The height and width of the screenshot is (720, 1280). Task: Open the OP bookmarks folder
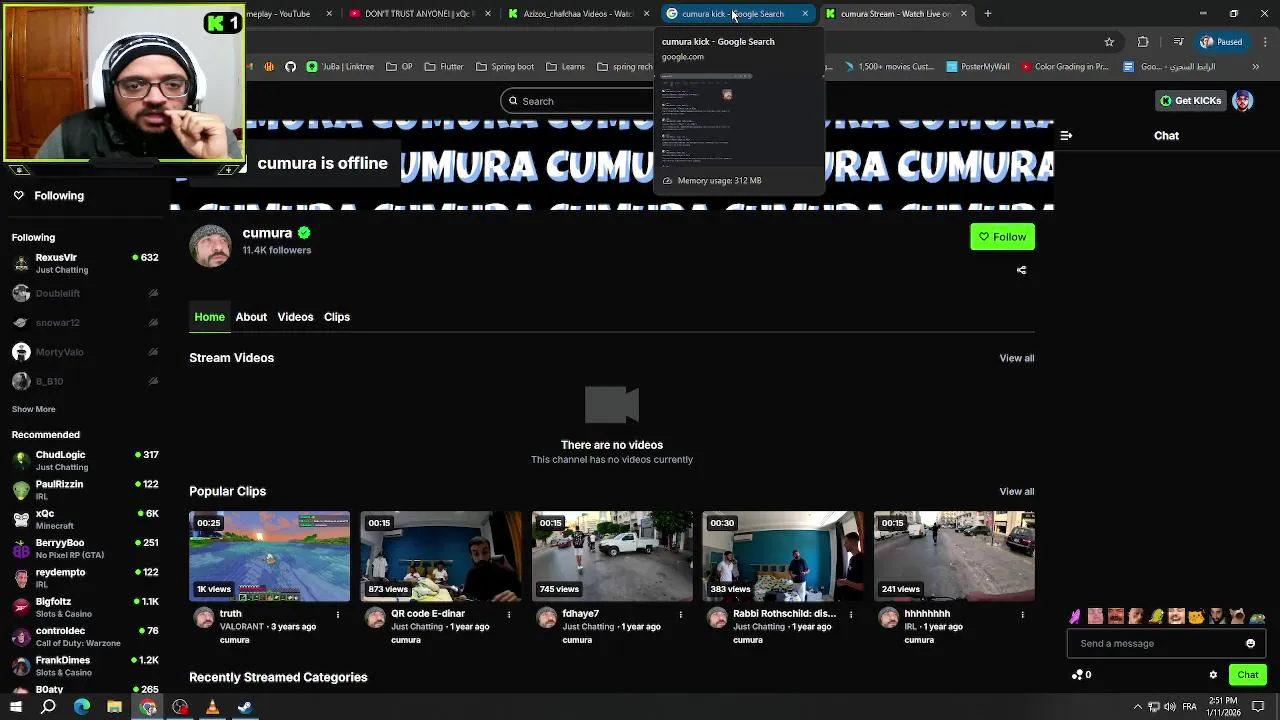pyautogui.click(x=398, y=67)
